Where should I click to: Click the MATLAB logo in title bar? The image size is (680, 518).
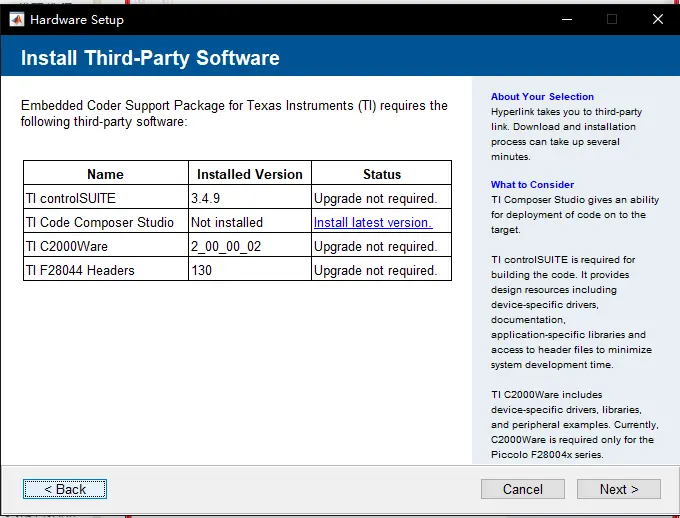[x=16, y=20]
